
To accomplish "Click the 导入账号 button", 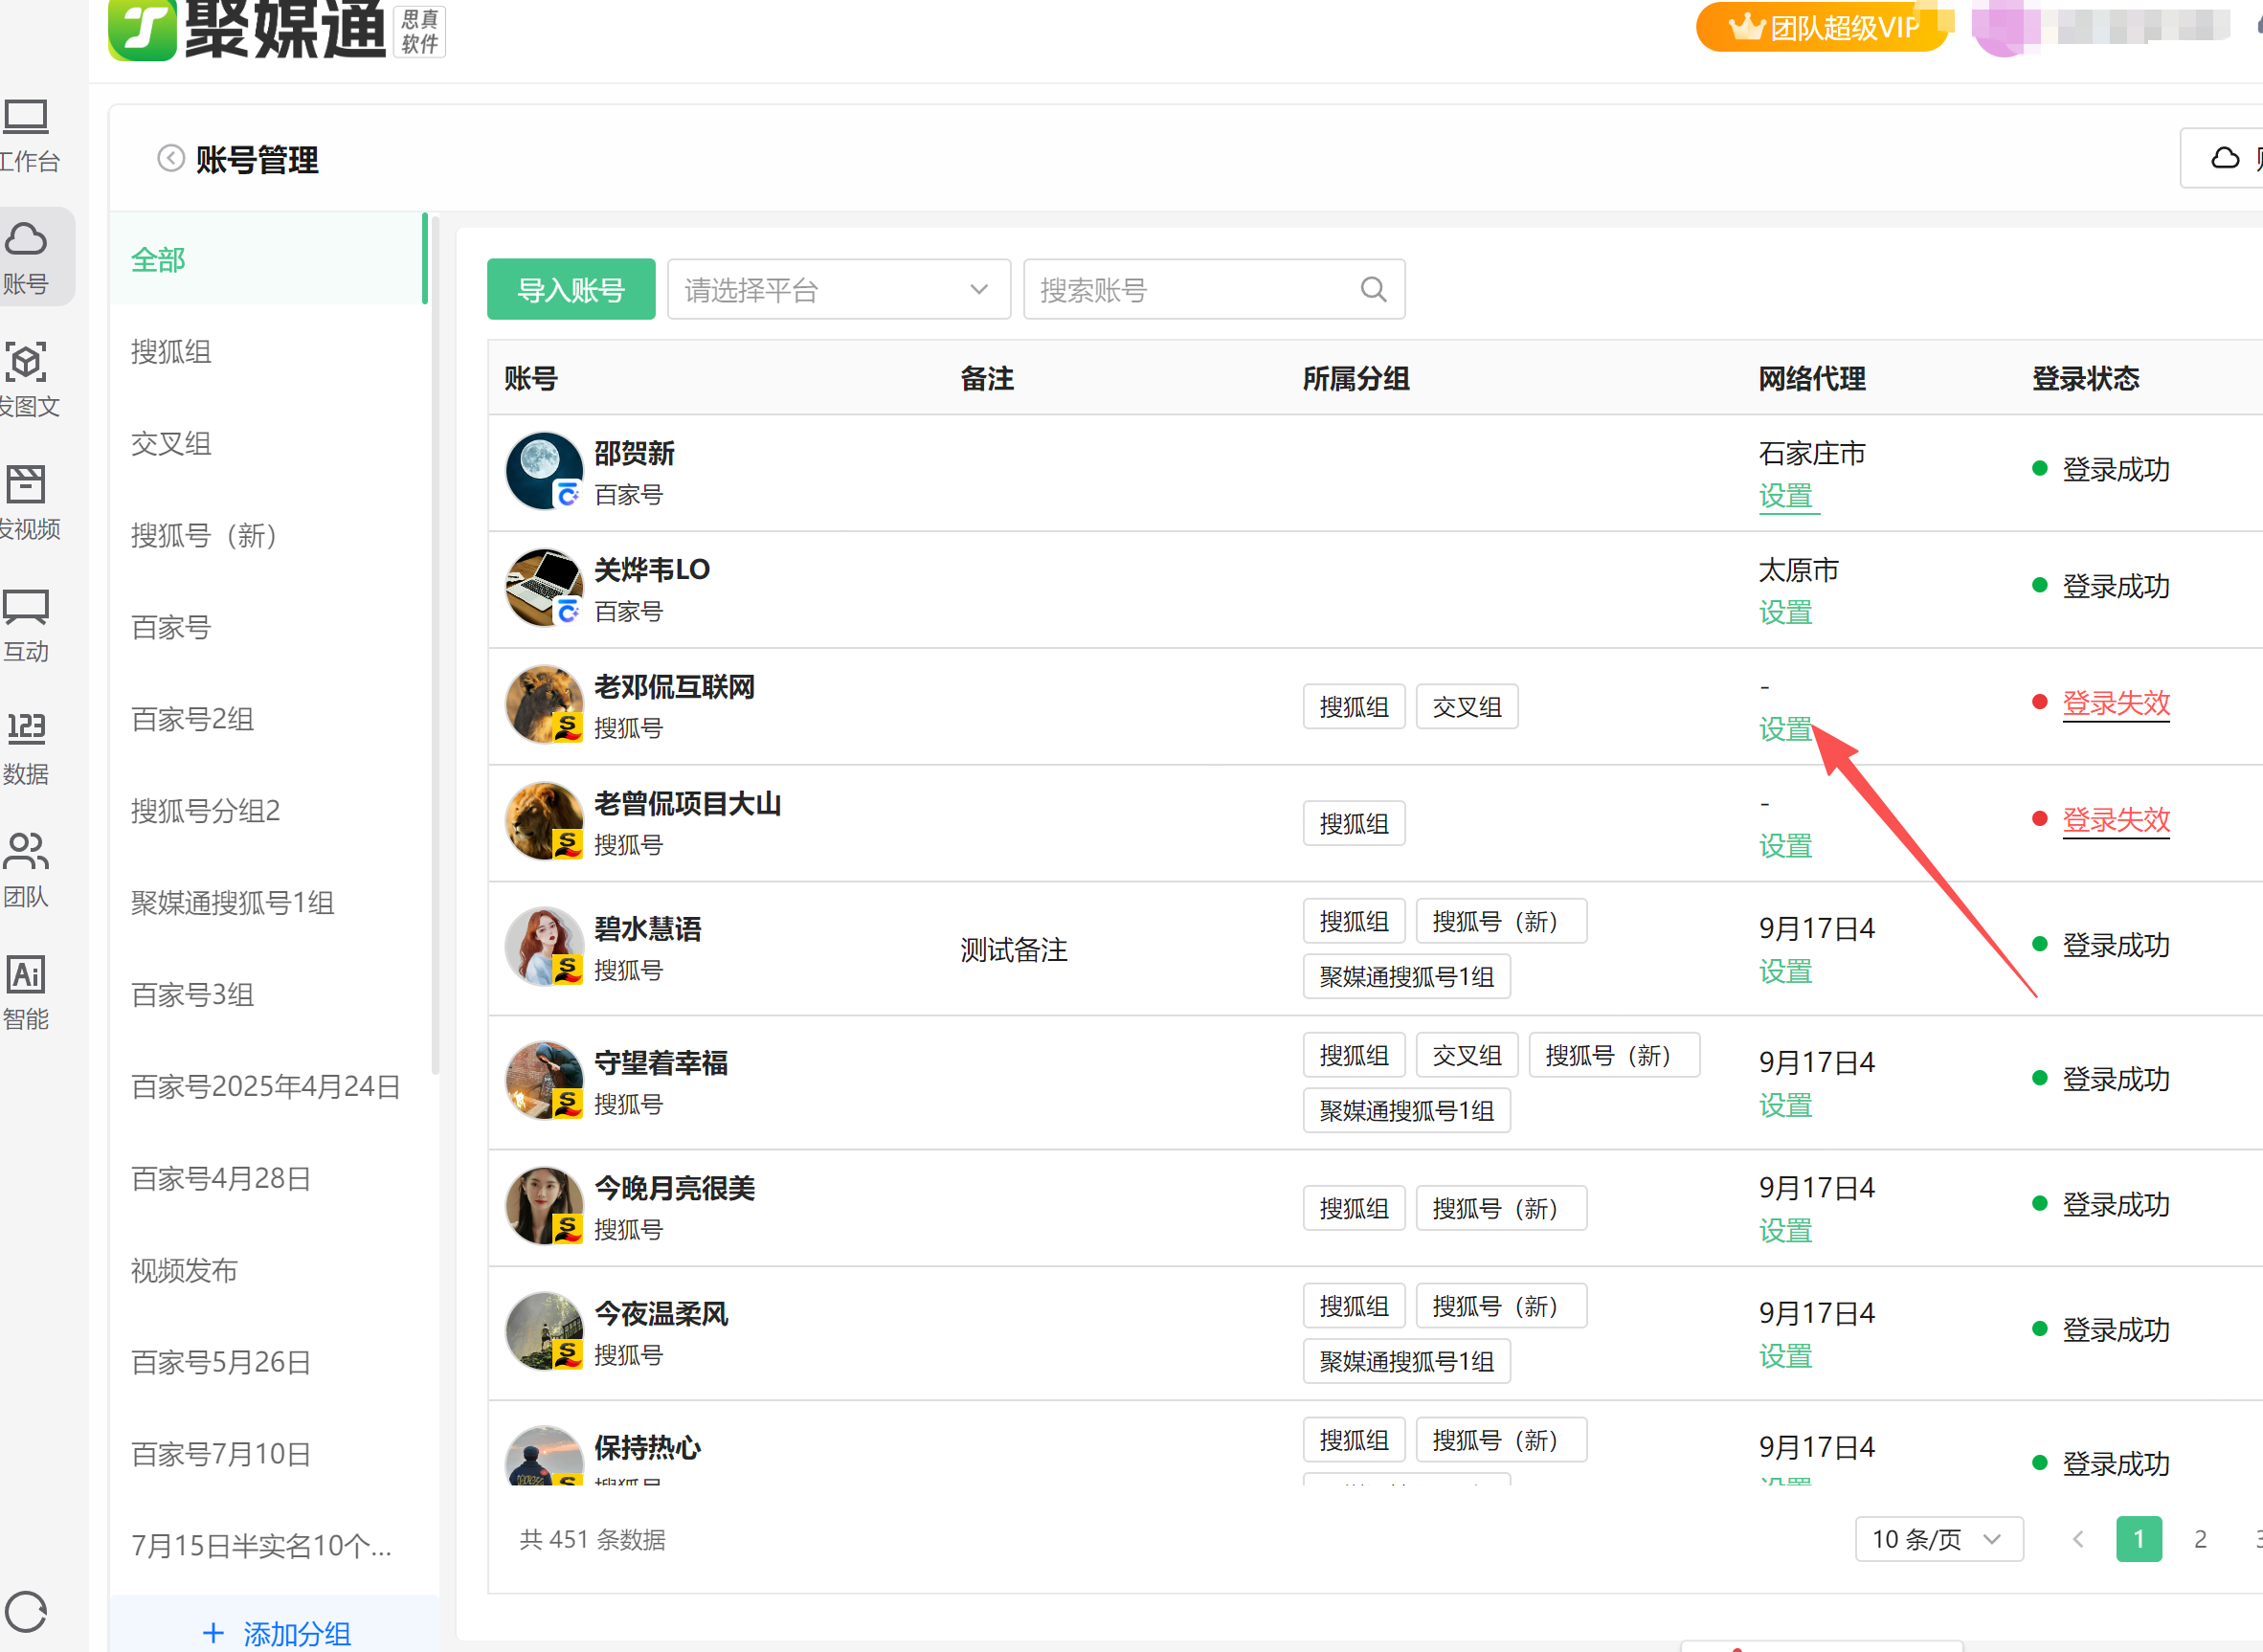I will click(x=571, y=290).
